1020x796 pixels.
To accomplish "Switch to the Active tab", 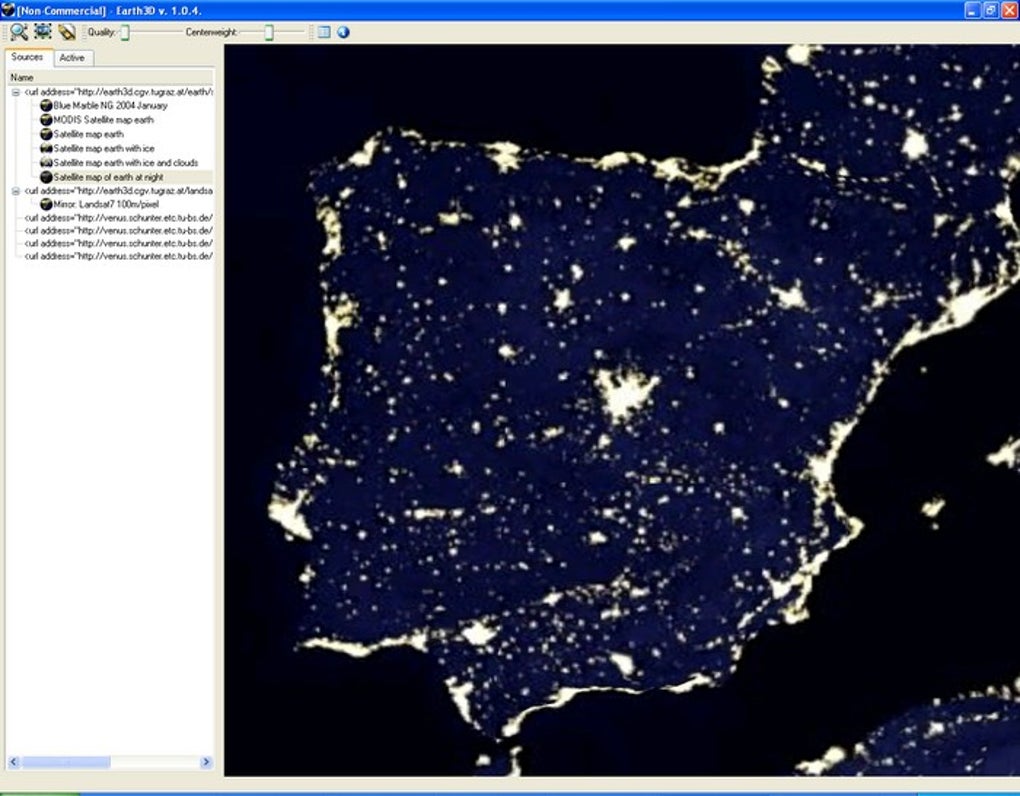I will point(72,58).
